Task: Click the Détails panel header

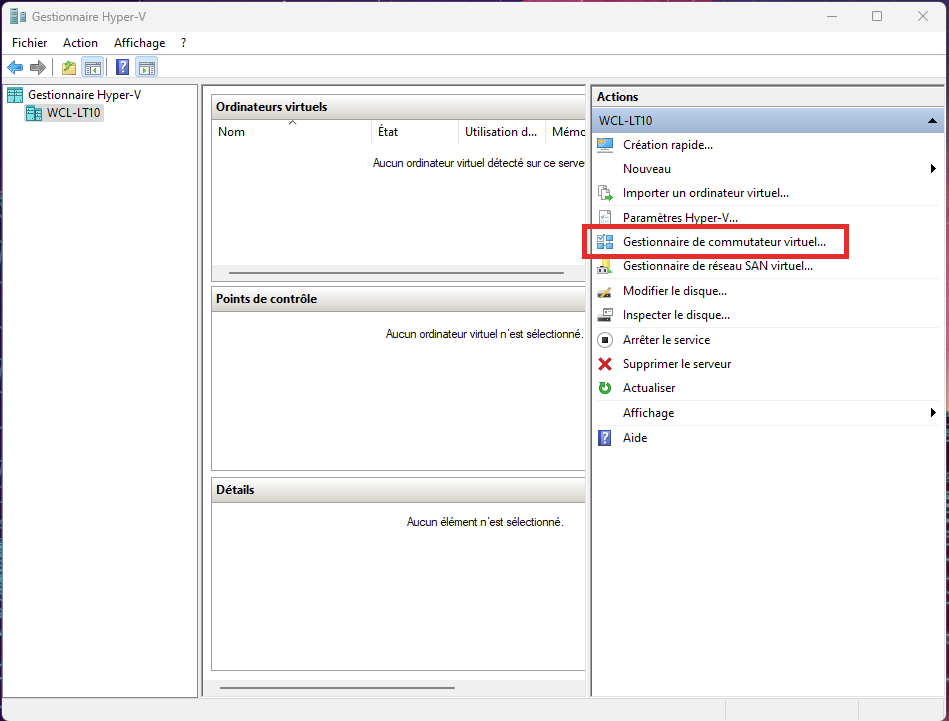Action: (x=398, y=490)
